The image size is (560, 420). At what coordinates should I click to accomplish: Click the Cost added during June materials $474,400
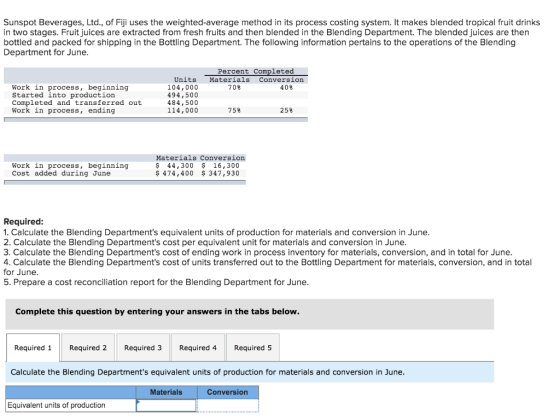(x=175, y=173)
